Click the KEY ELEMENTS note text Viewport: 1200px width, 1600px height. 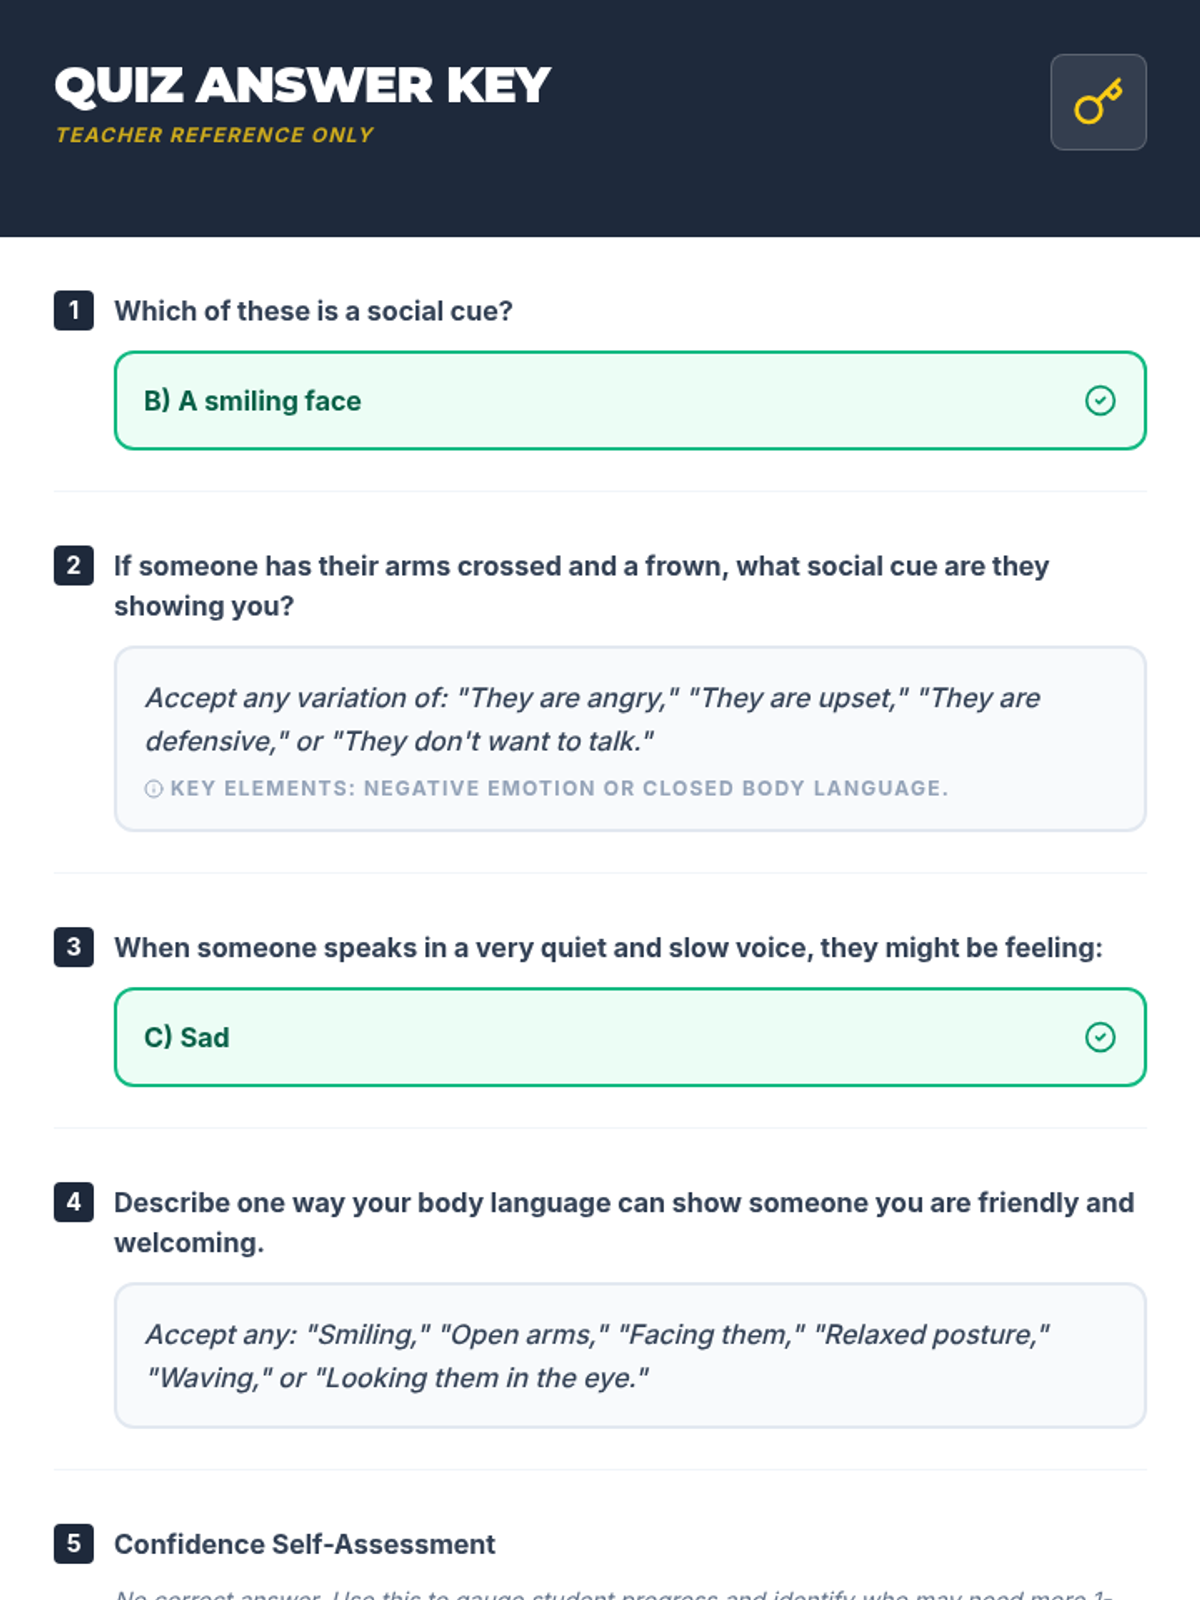(x=558, y=789)
